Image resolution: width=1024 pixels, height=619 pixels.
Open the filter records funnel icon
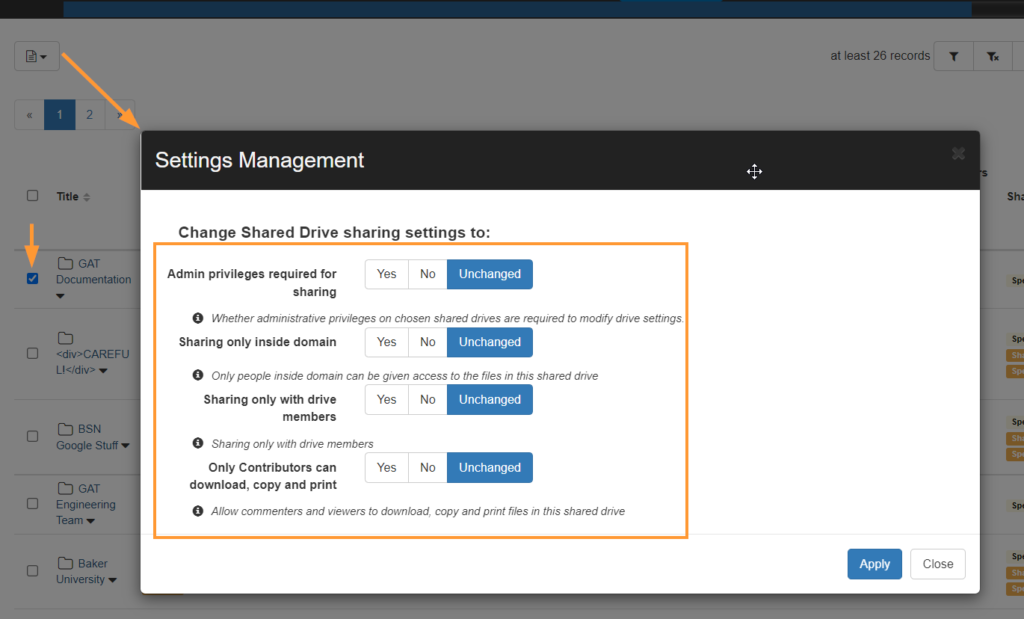pyautogui.click(x=952, y=56)
